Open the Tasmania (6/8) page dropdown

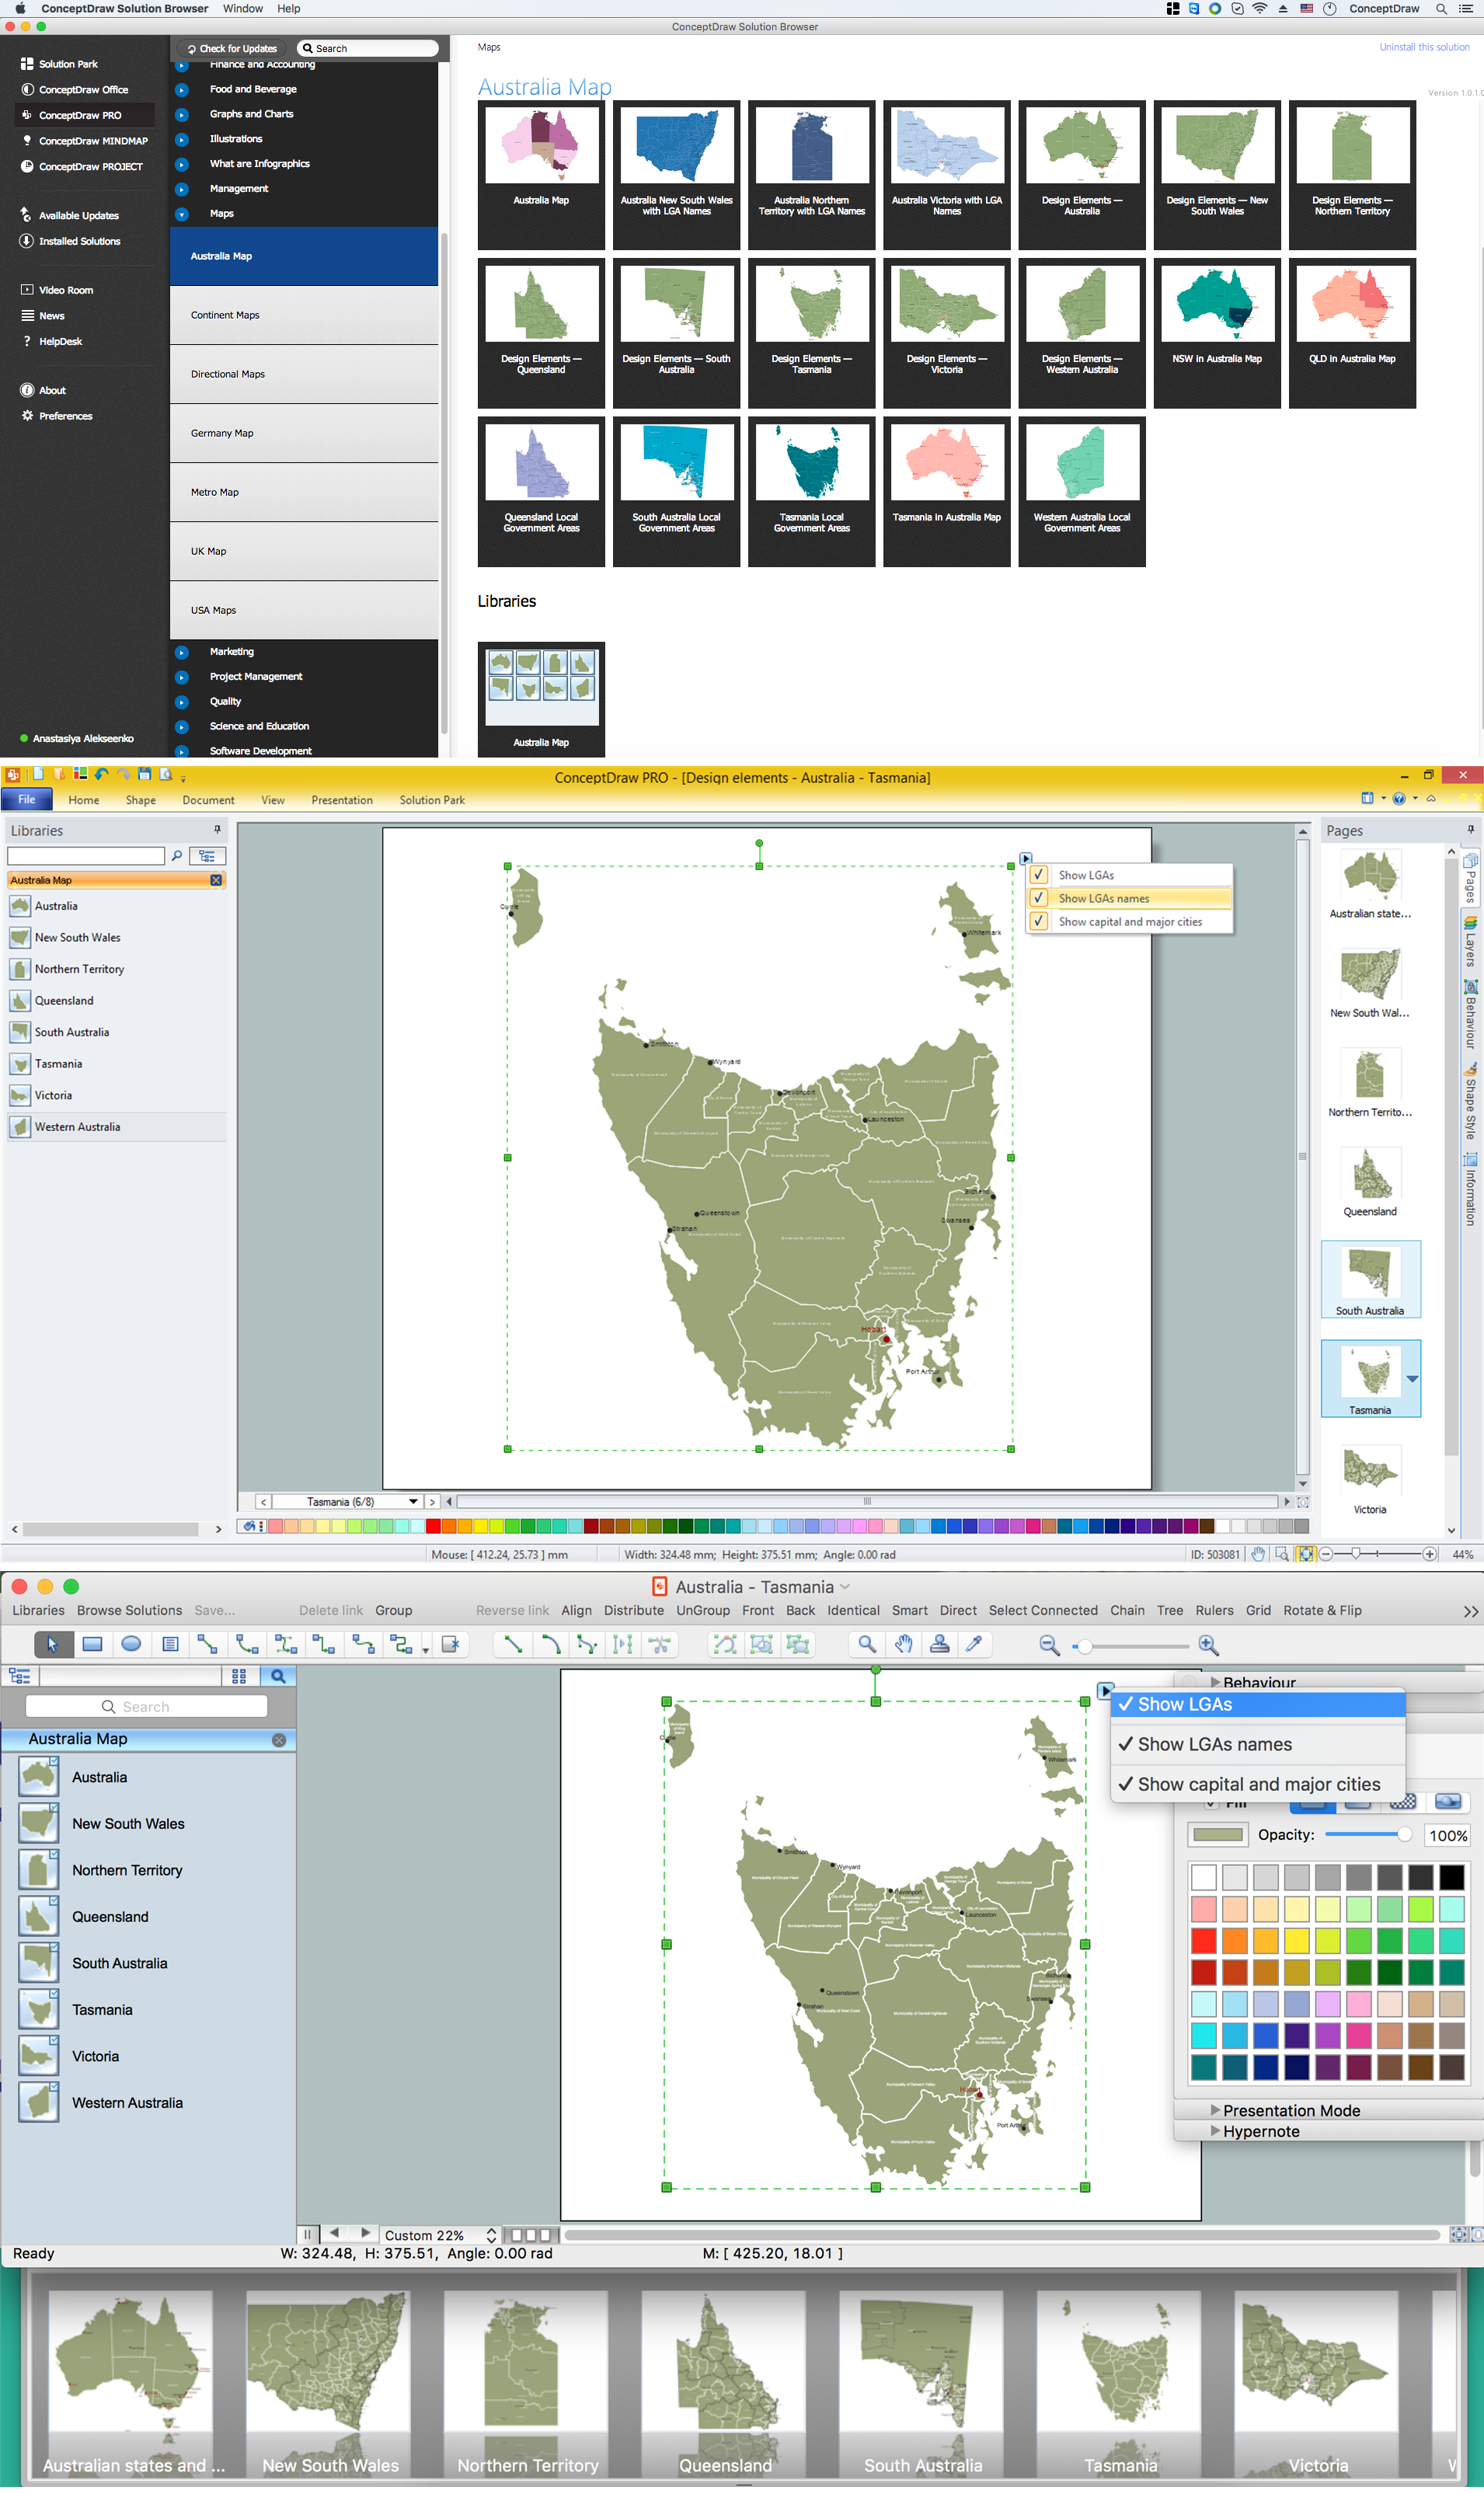[413, 1502]
